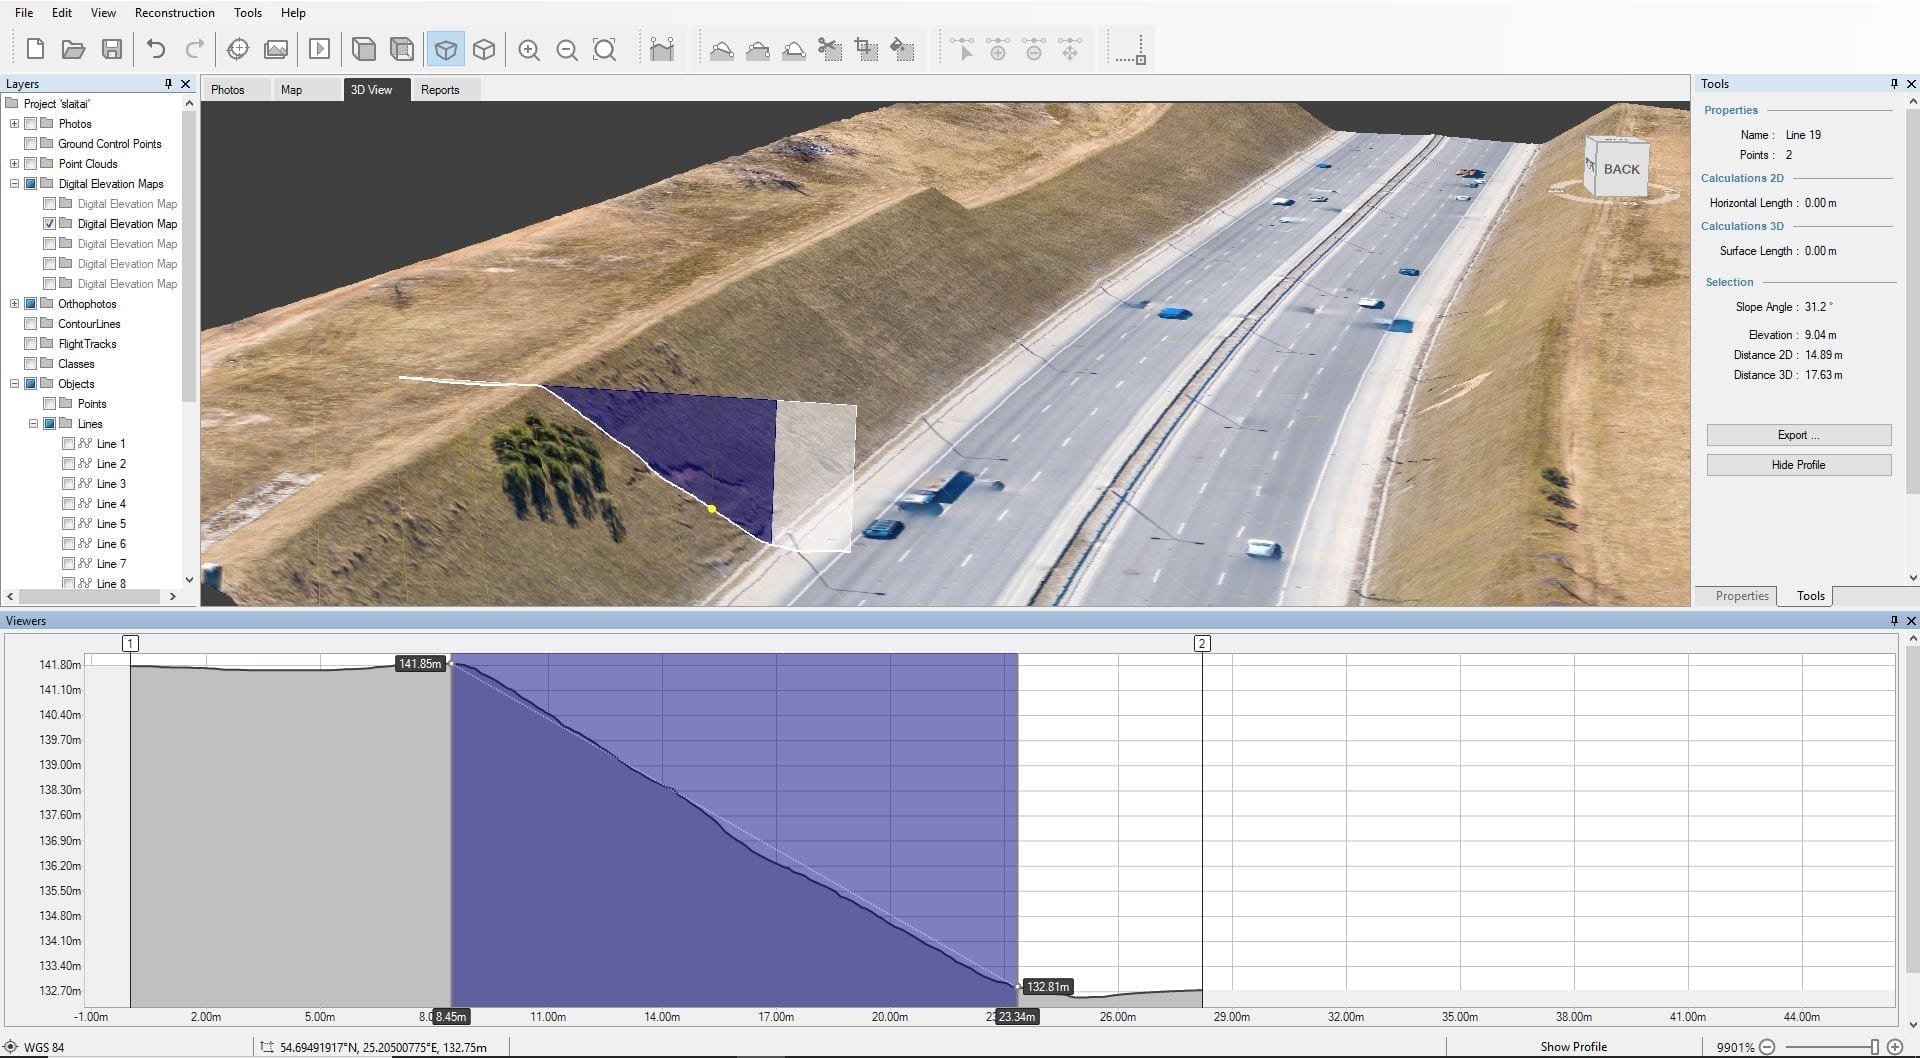Click the New project document icon
The width and height of the screenshot is (1920, 1058).
pos(35,50)
